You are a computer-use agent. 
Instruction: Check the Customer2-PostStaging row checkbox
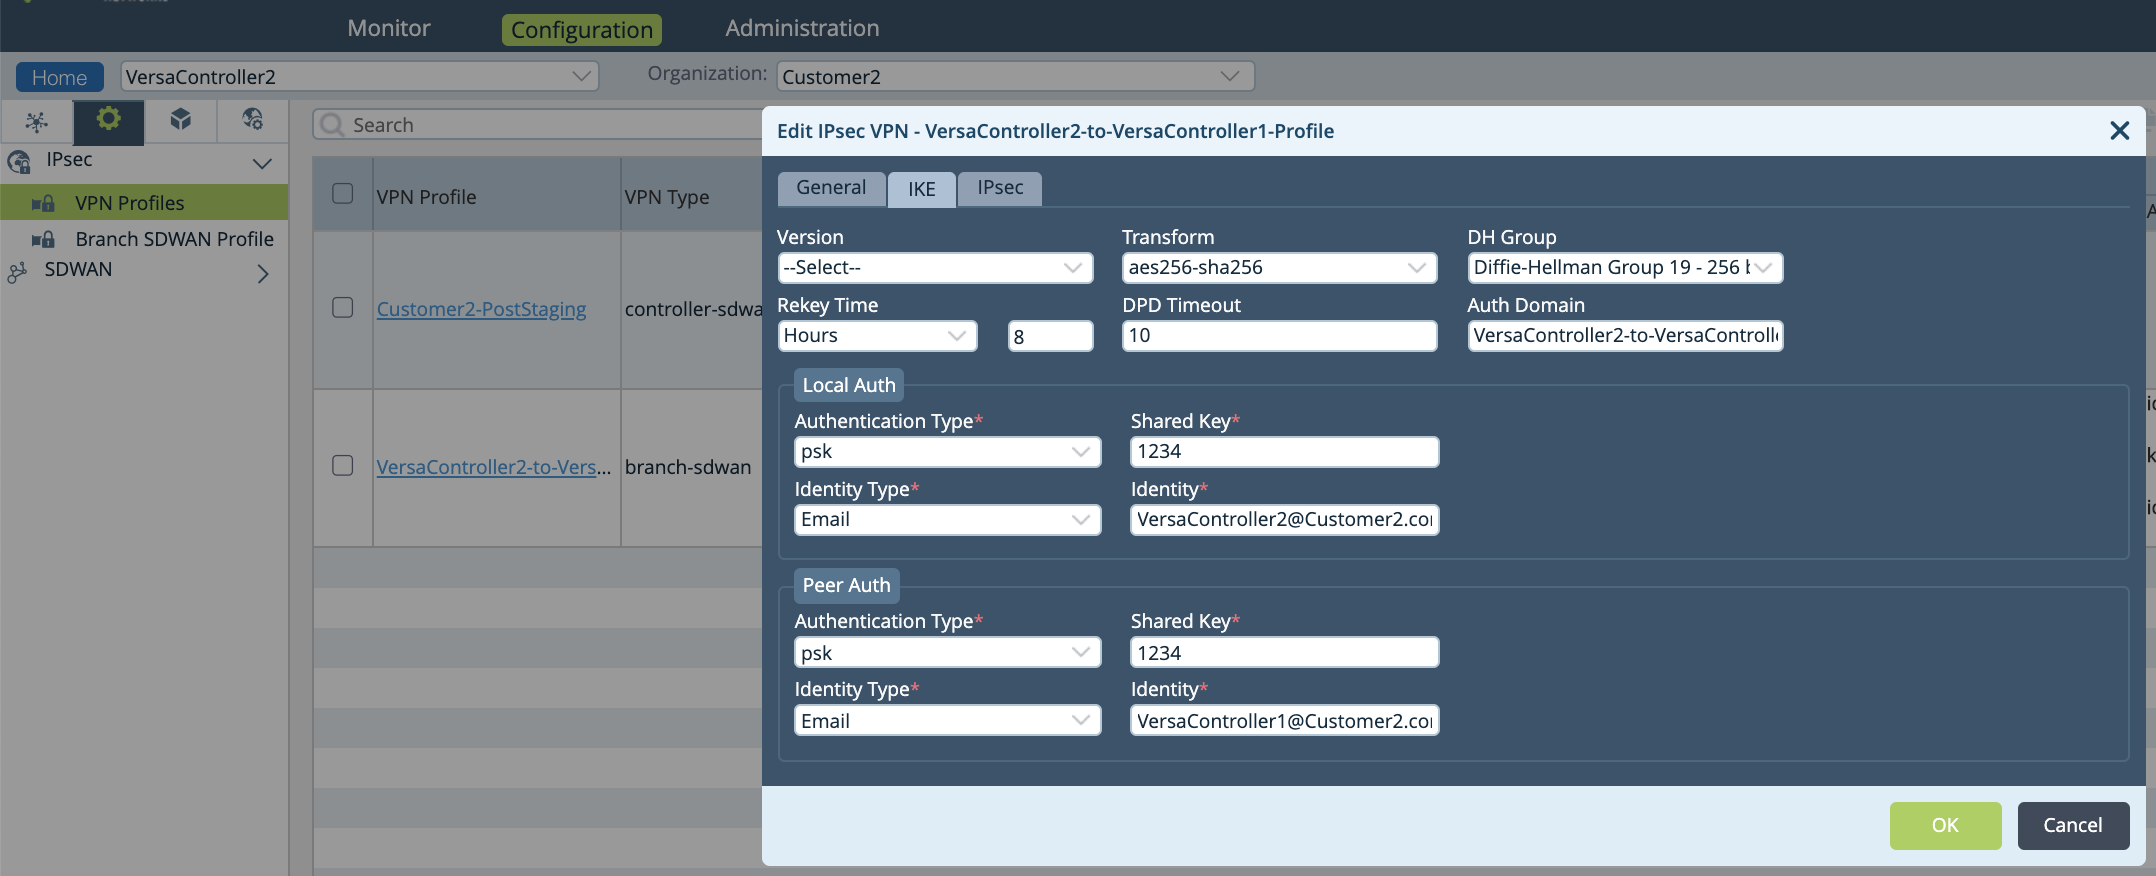(343, 308)
